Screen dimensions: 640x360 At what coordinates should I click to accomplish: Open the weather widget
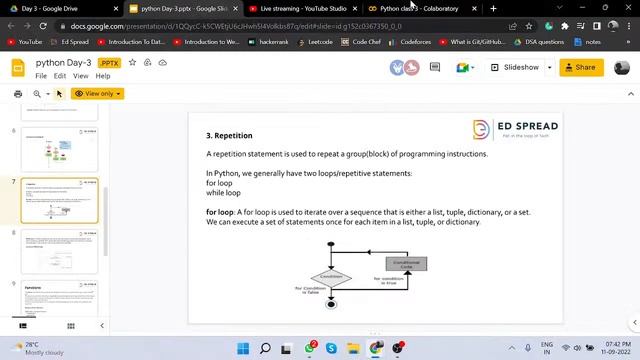point(38,348)
